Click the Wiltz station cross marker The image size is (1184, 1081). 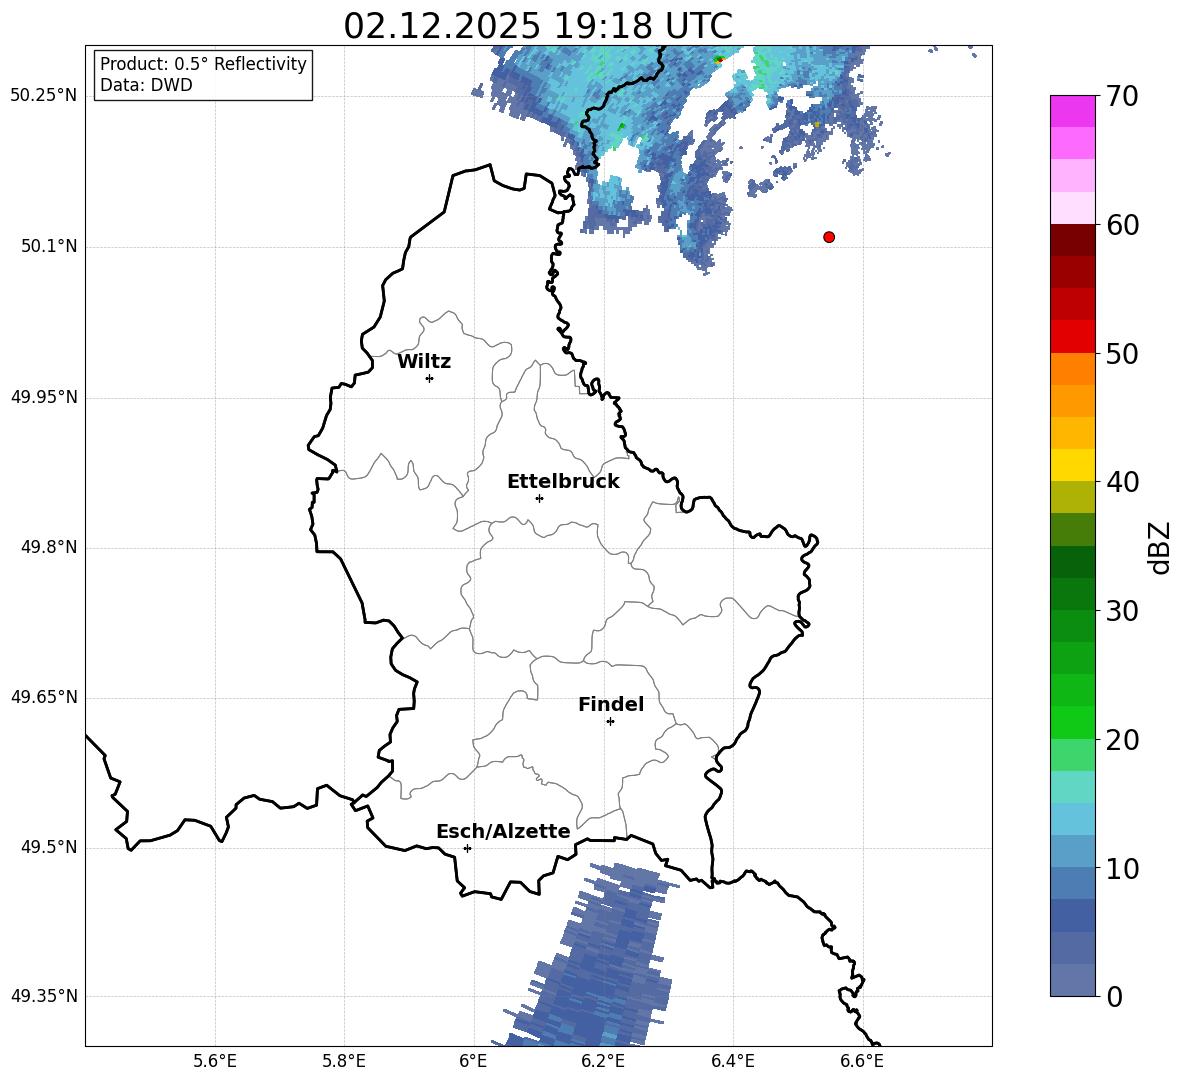pyautogui.click(x=430, y=378)
